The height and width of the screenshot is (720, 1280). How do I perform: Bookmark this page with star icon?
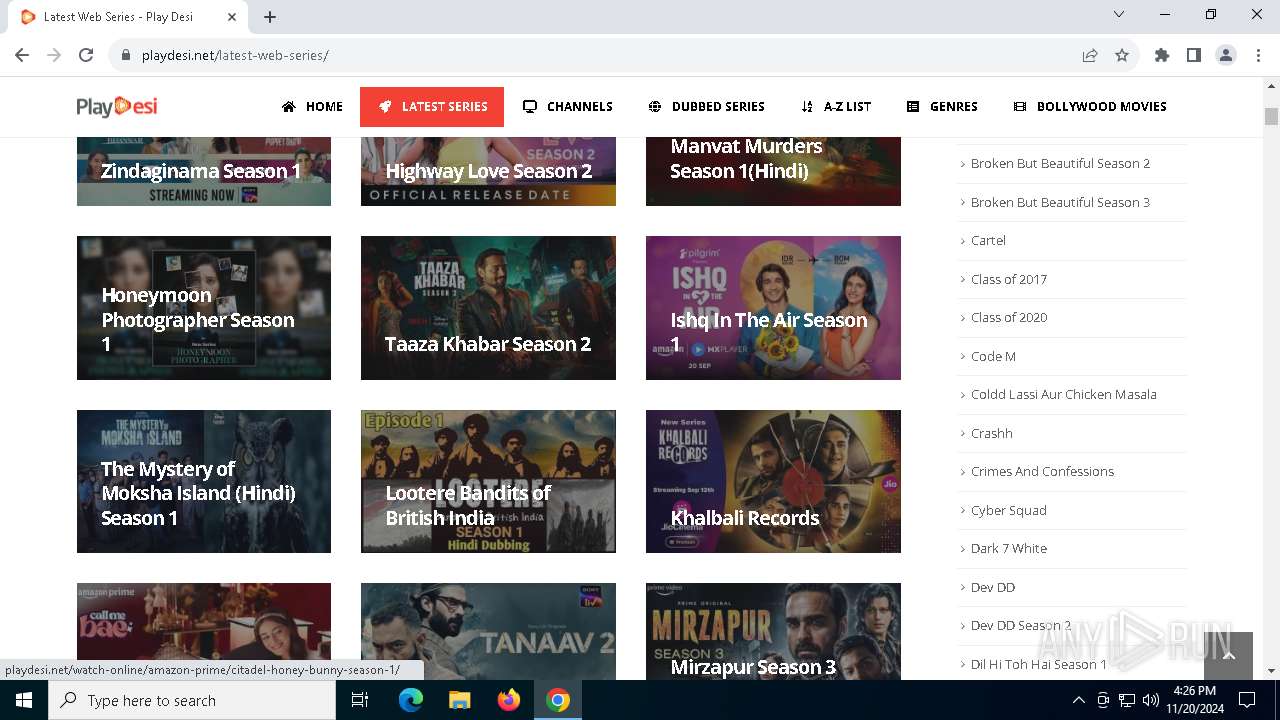(x=1122, y=55)
